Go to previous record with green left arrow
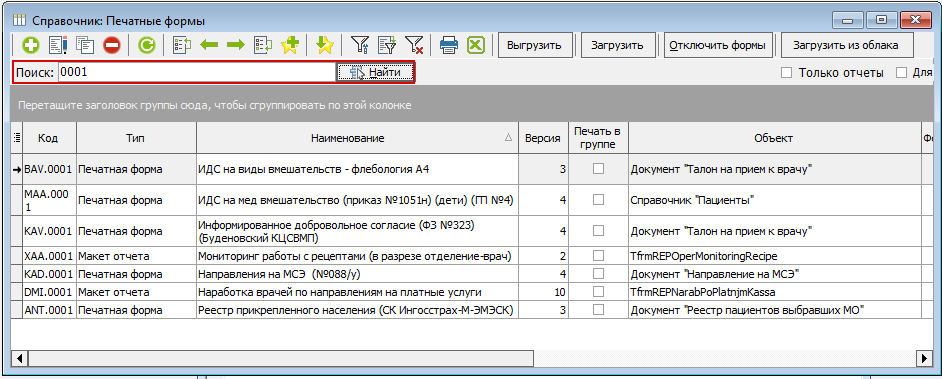The width and height of the screenshot is (942, 379). (x=209, y=45)
